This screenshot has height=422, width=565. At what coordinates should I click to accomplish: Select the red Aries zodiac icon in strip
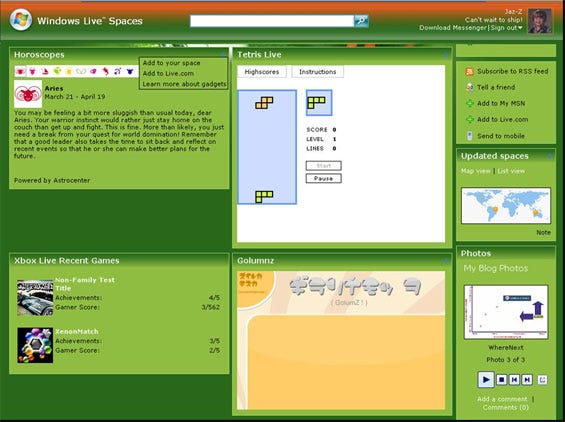point(20,71)
